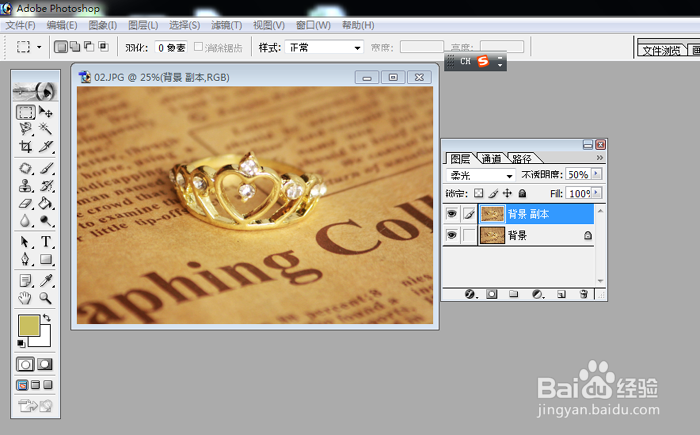This screenshot has width=700, height=435.
Task: Select intersect with selection mode
Action: (103, 46)
